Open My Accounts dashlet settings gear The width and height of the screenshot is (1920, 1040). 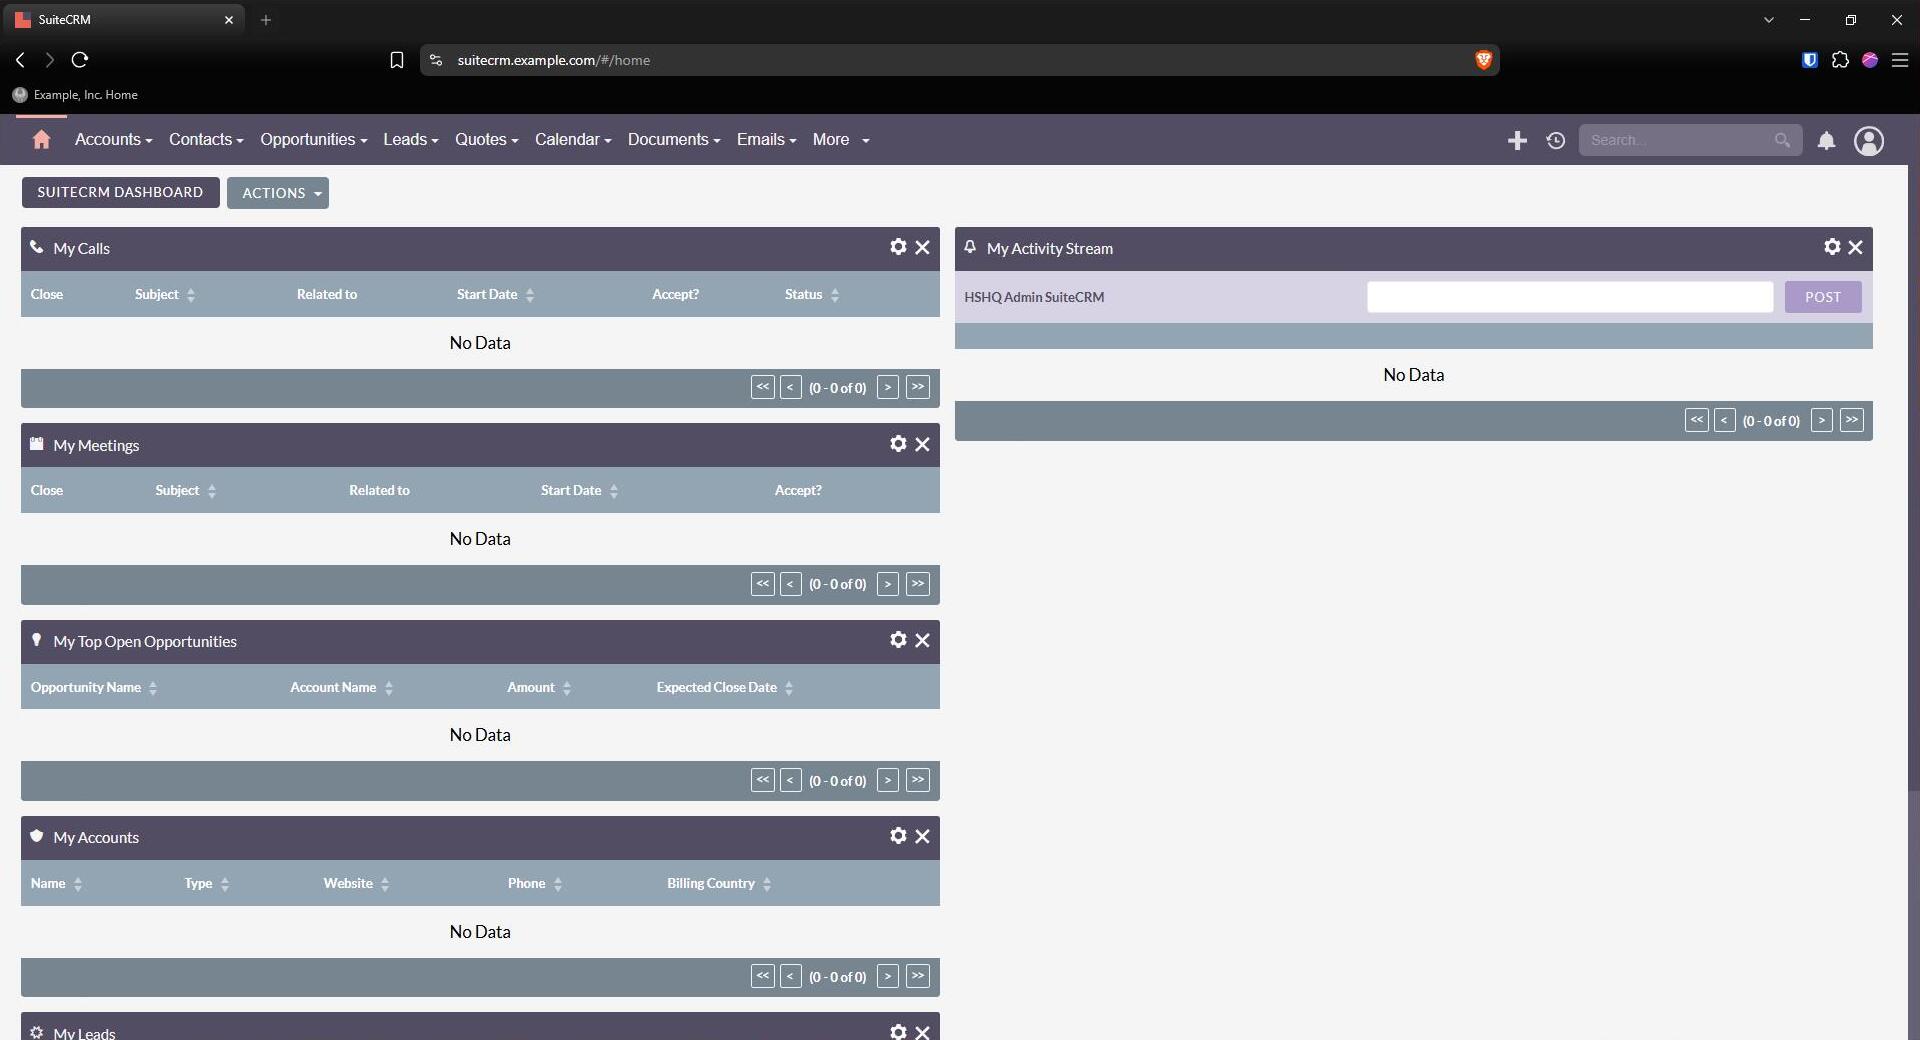(898, 836)
